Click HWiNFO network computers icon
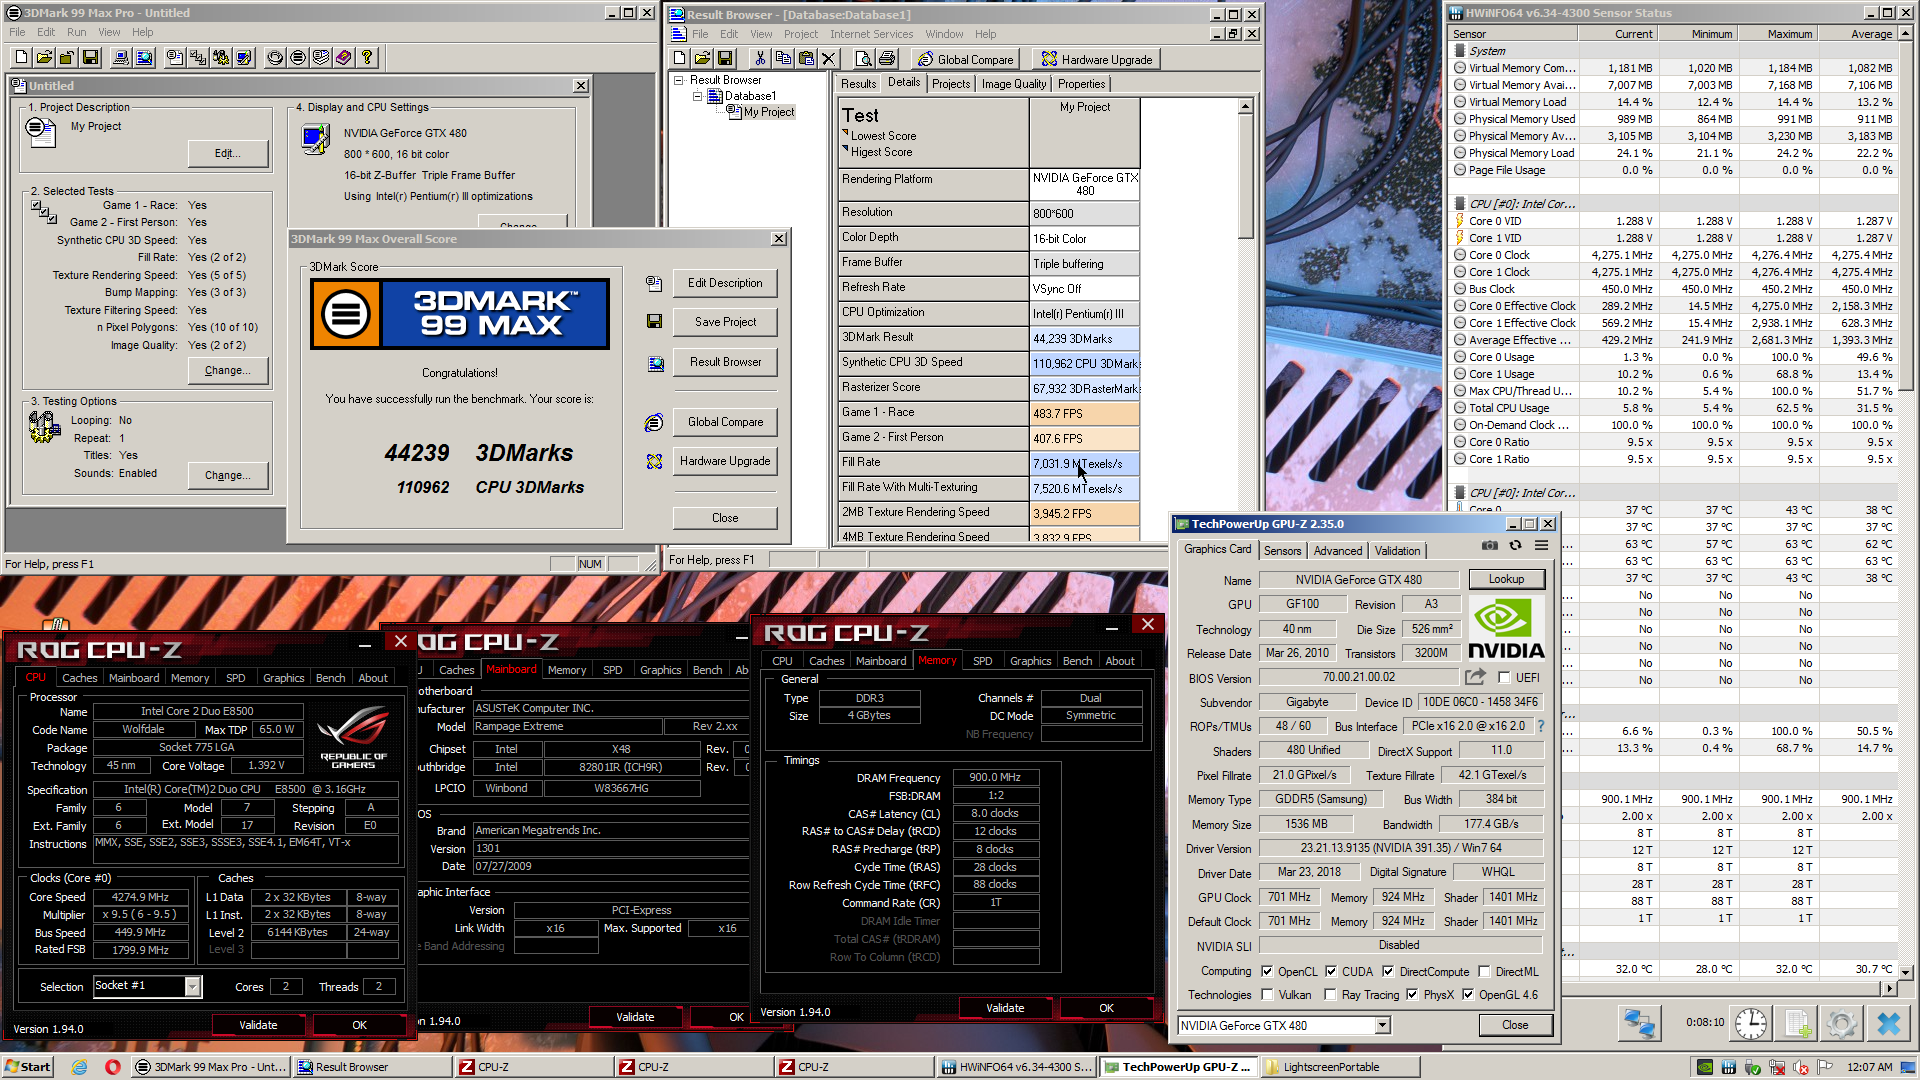Screen dimensions: 1920x1080 (x=1639, y=1023)
